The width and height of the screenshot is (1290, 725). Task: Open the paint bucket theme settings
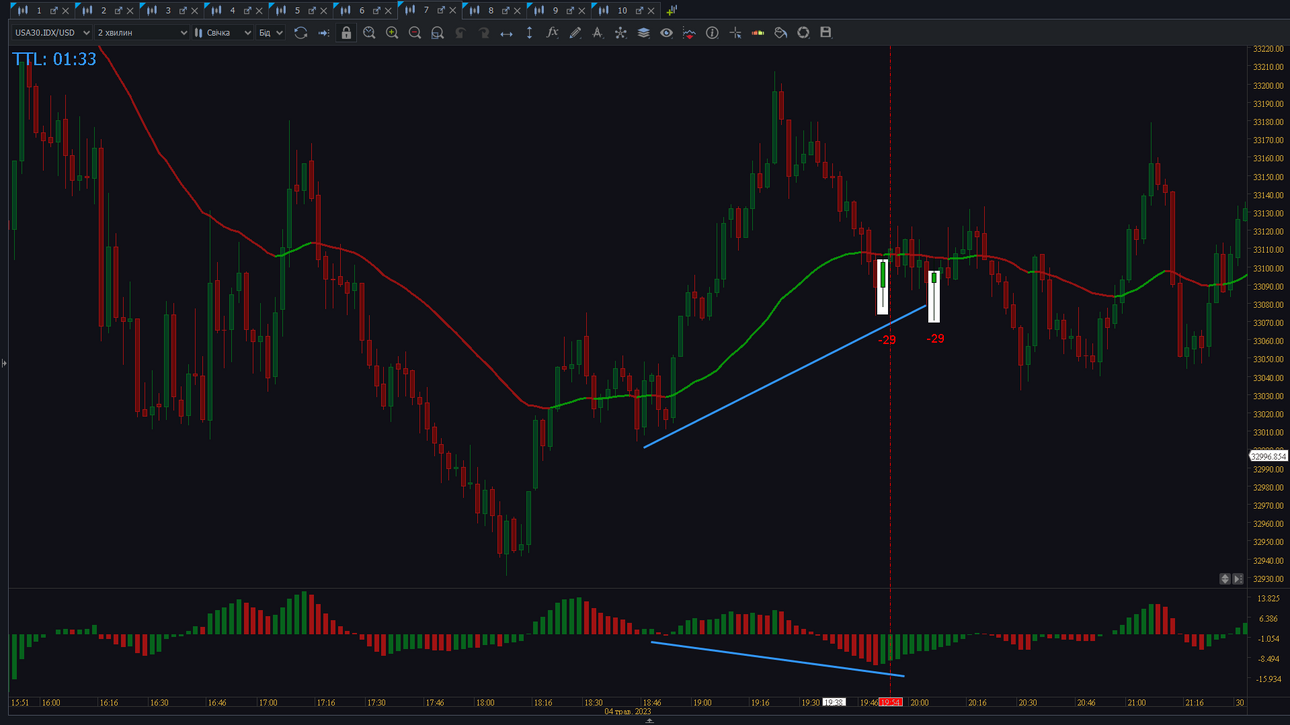point(781,33)
